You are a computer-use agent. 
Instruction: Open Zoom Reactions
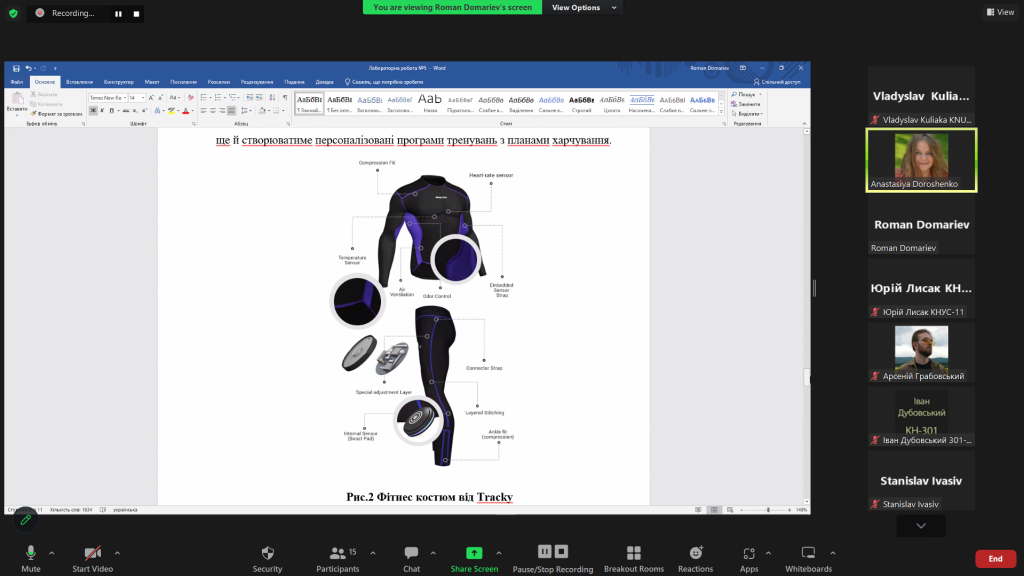coord(696,559)
